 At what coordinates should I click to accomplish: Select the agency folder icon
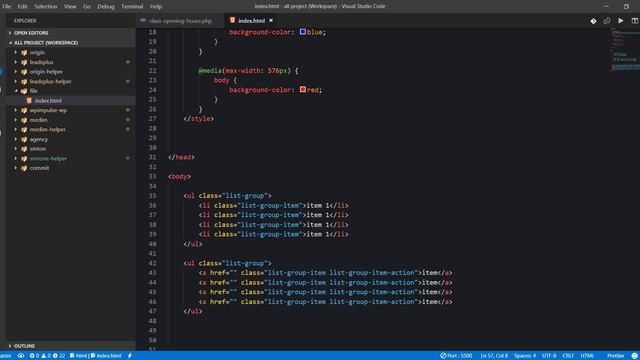[24, 139]
